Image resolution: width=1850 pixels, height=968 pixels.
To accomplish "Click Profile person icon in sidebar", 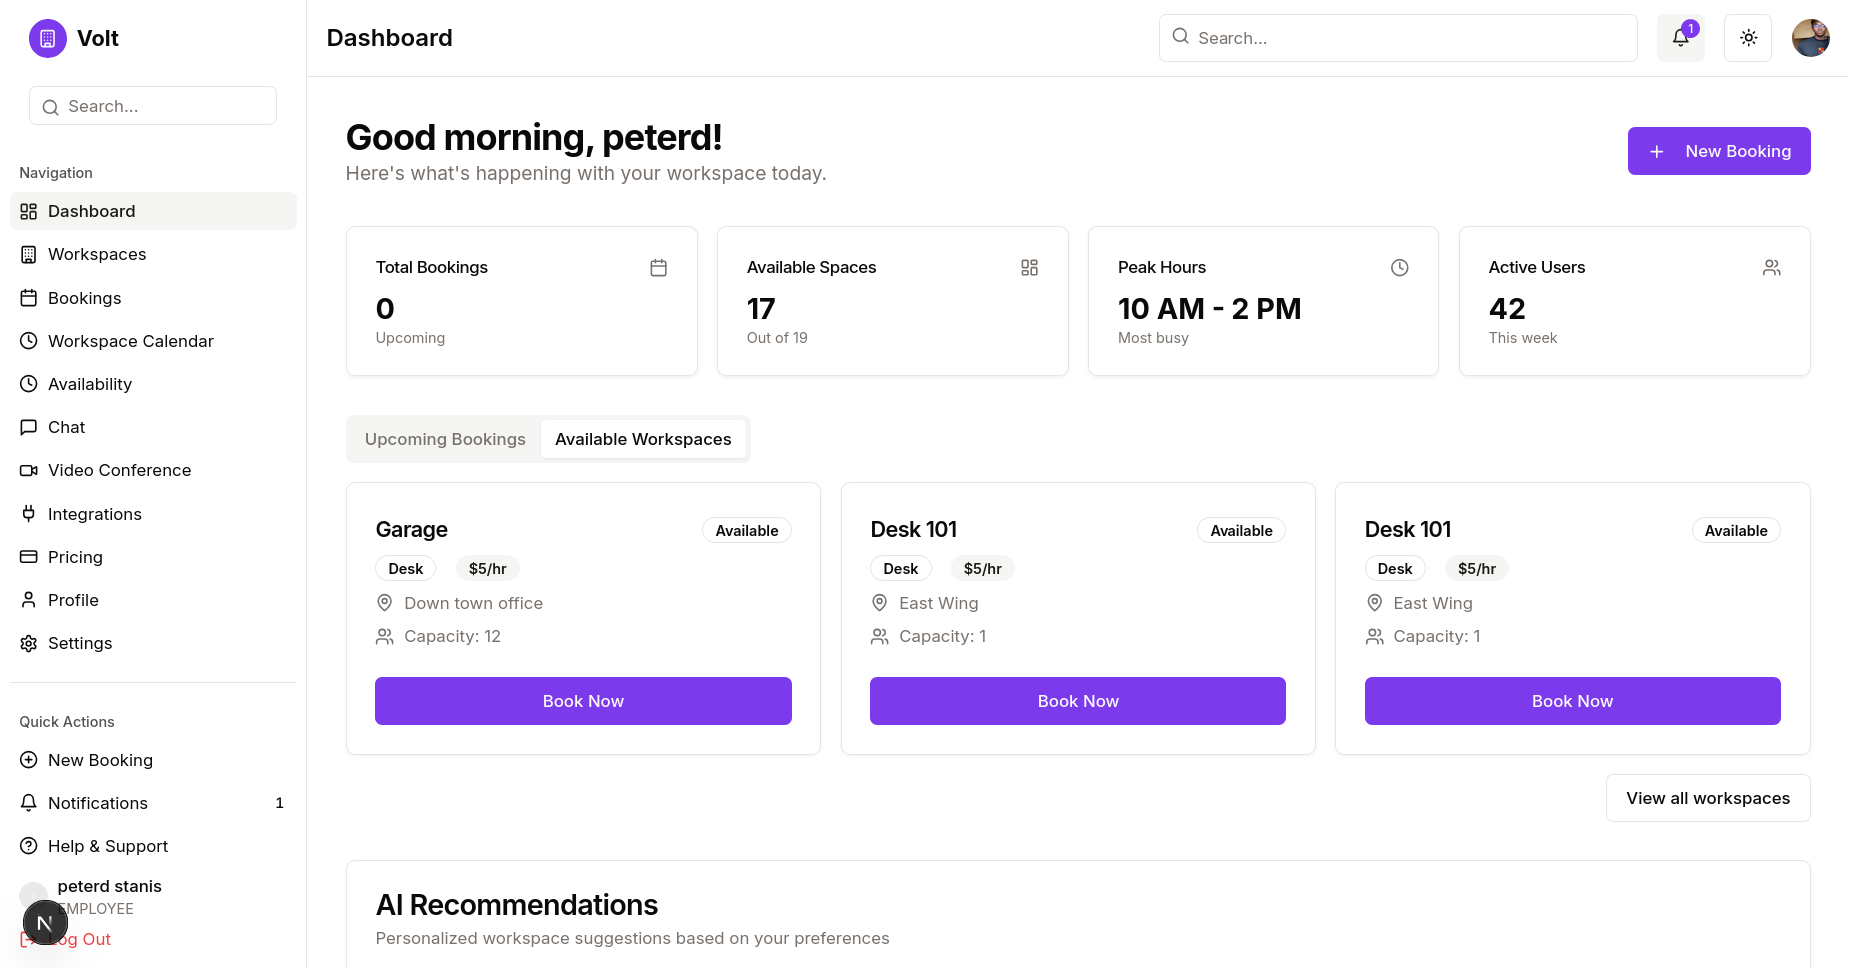I will pyautogui.click(x=29, y=600).
